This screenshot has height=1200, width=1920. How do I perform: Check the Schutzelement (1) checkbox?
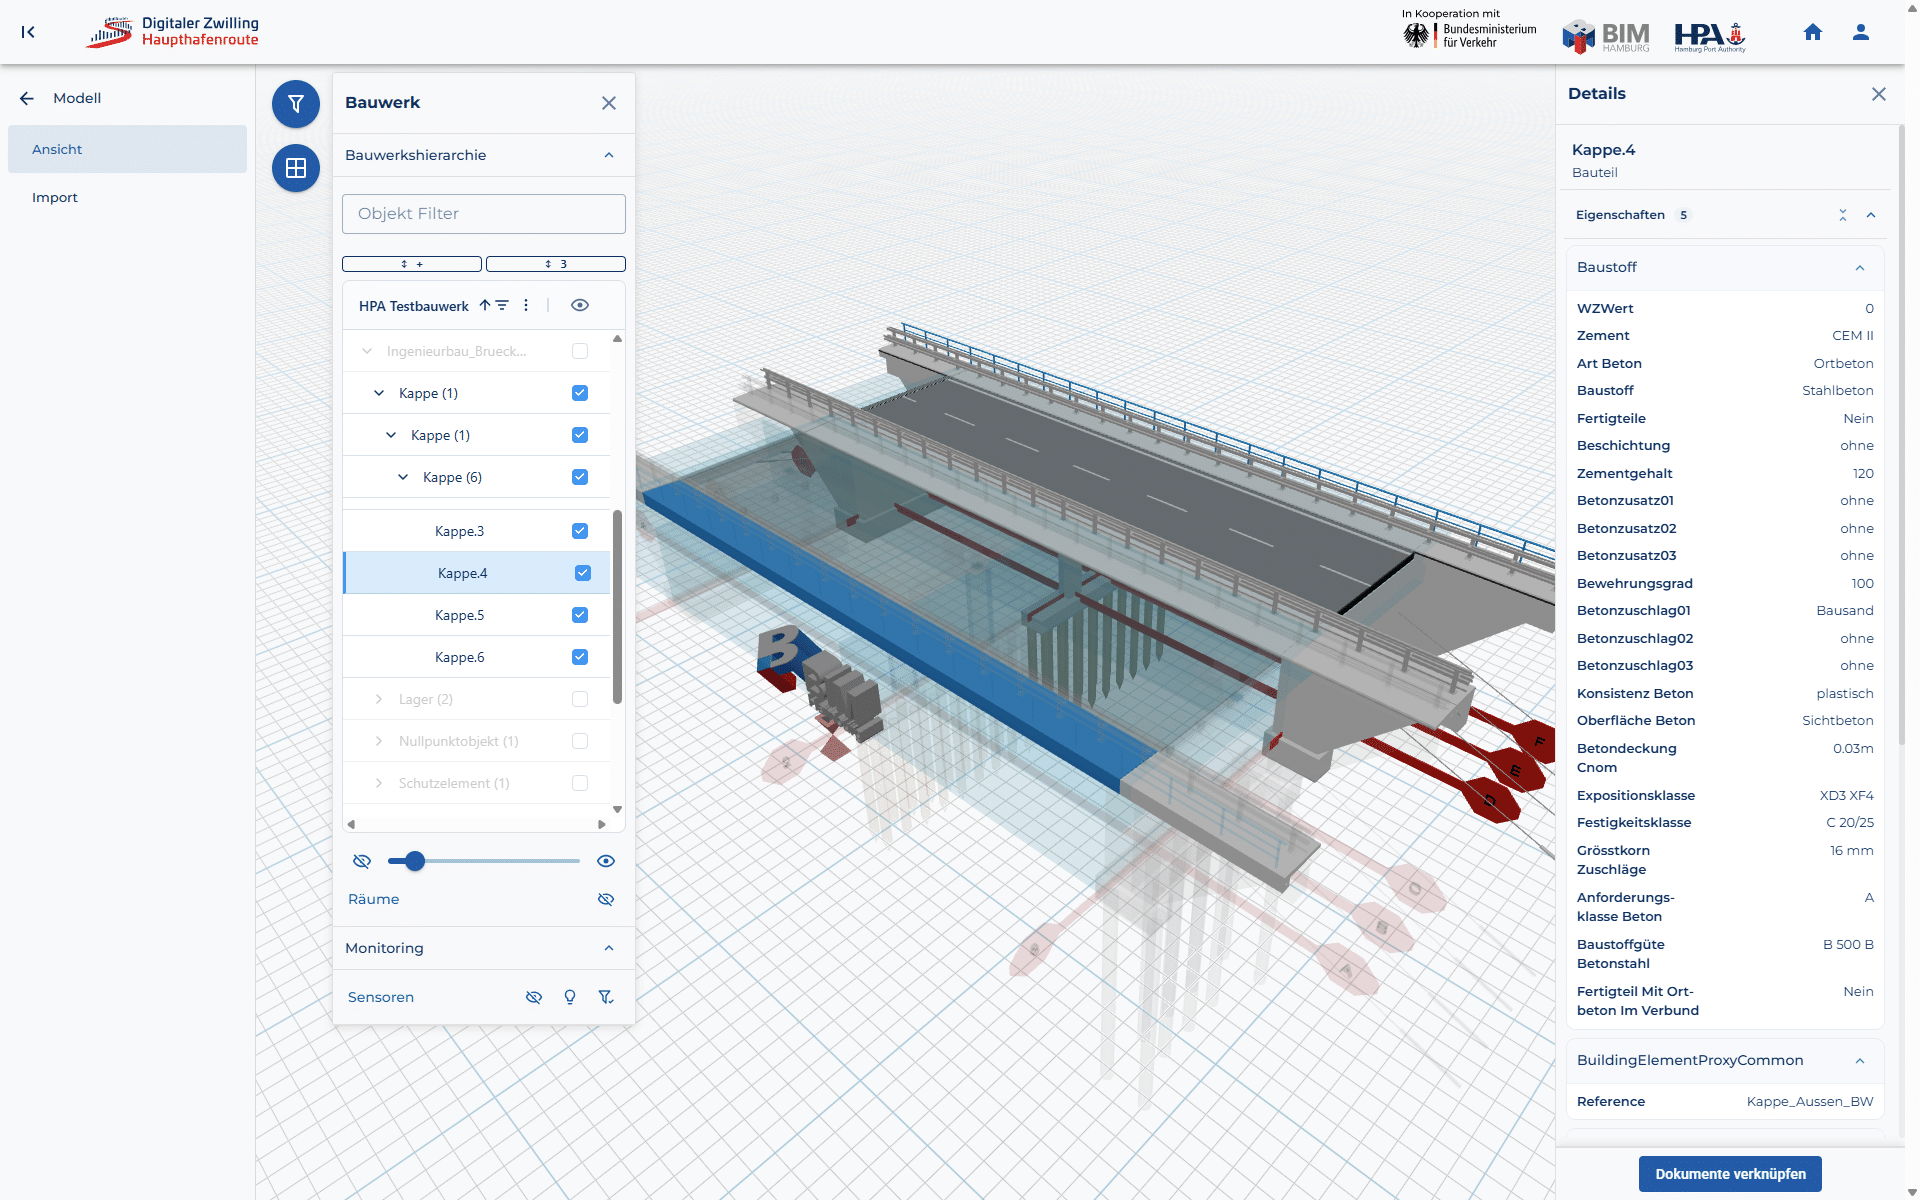pos(580,783)
